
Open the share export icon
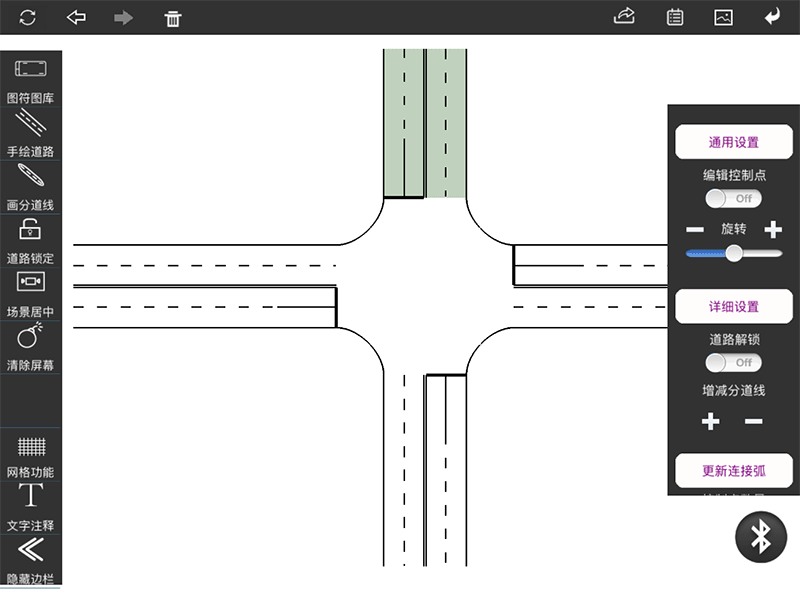(x=625, y=17)
